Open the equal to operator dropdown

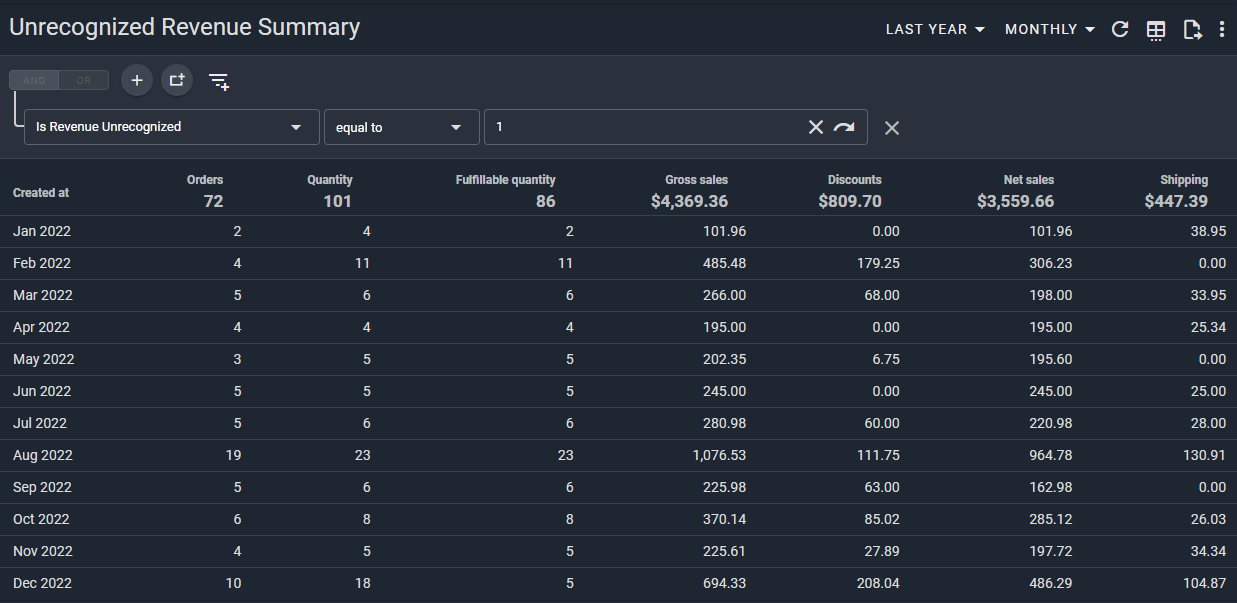click(400, 127)
